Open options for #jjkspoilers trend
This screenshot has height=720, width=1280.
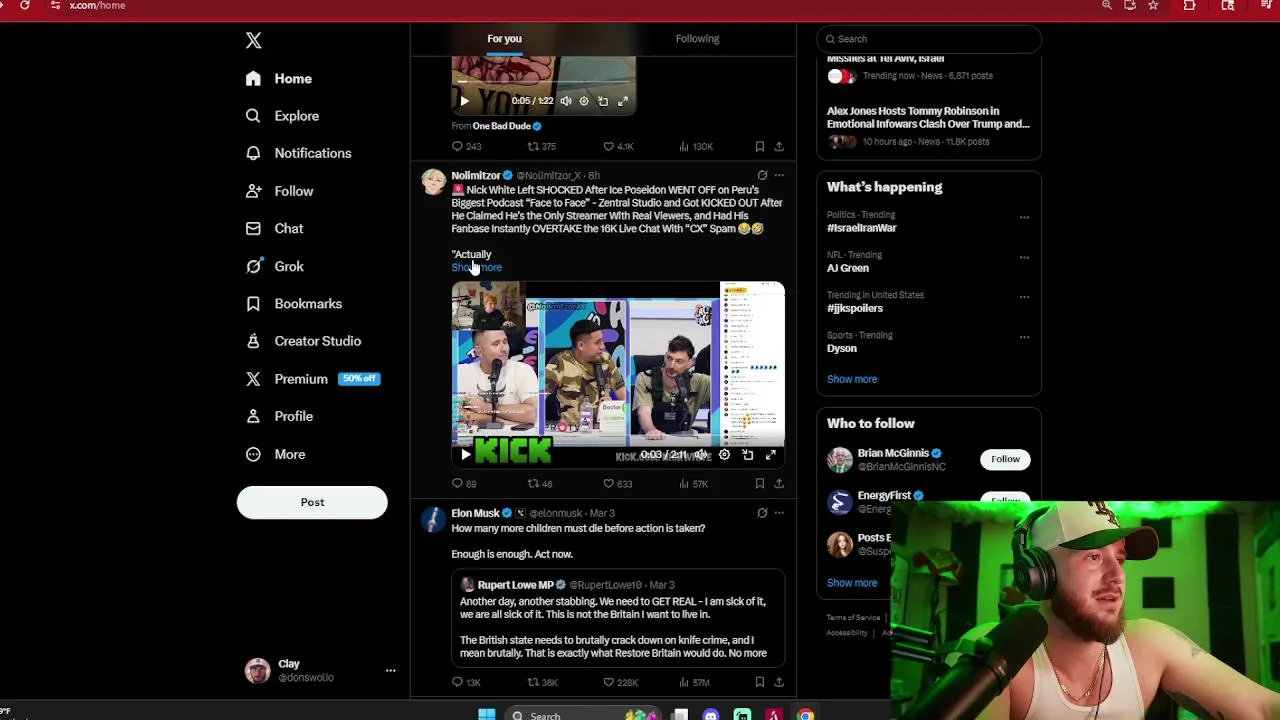pyautogui.click(x=1024, y=297)
